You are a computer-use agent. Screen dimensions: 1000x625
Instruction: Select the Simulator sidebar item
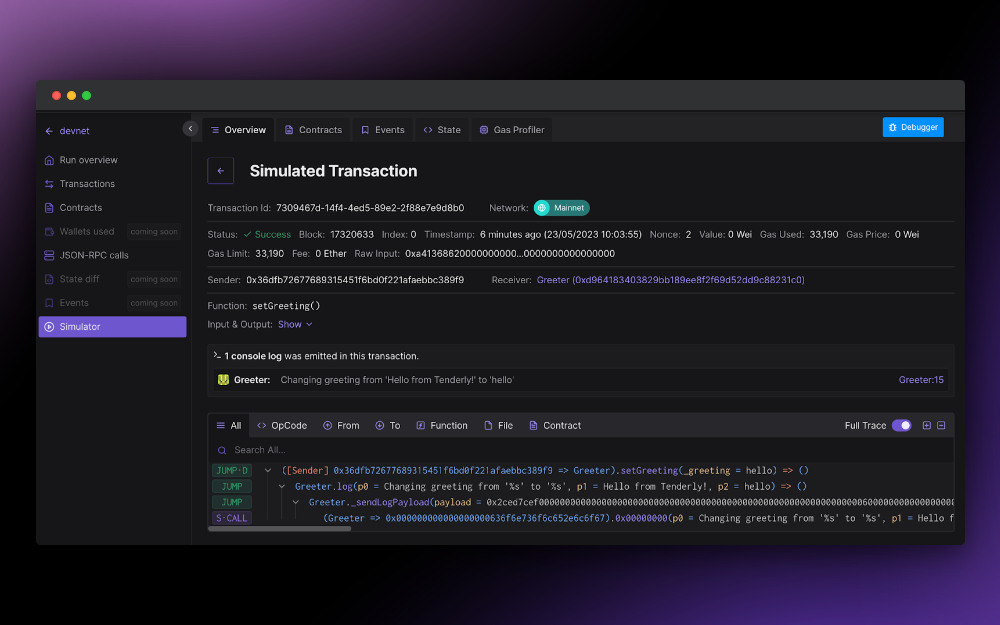[112, 327]
